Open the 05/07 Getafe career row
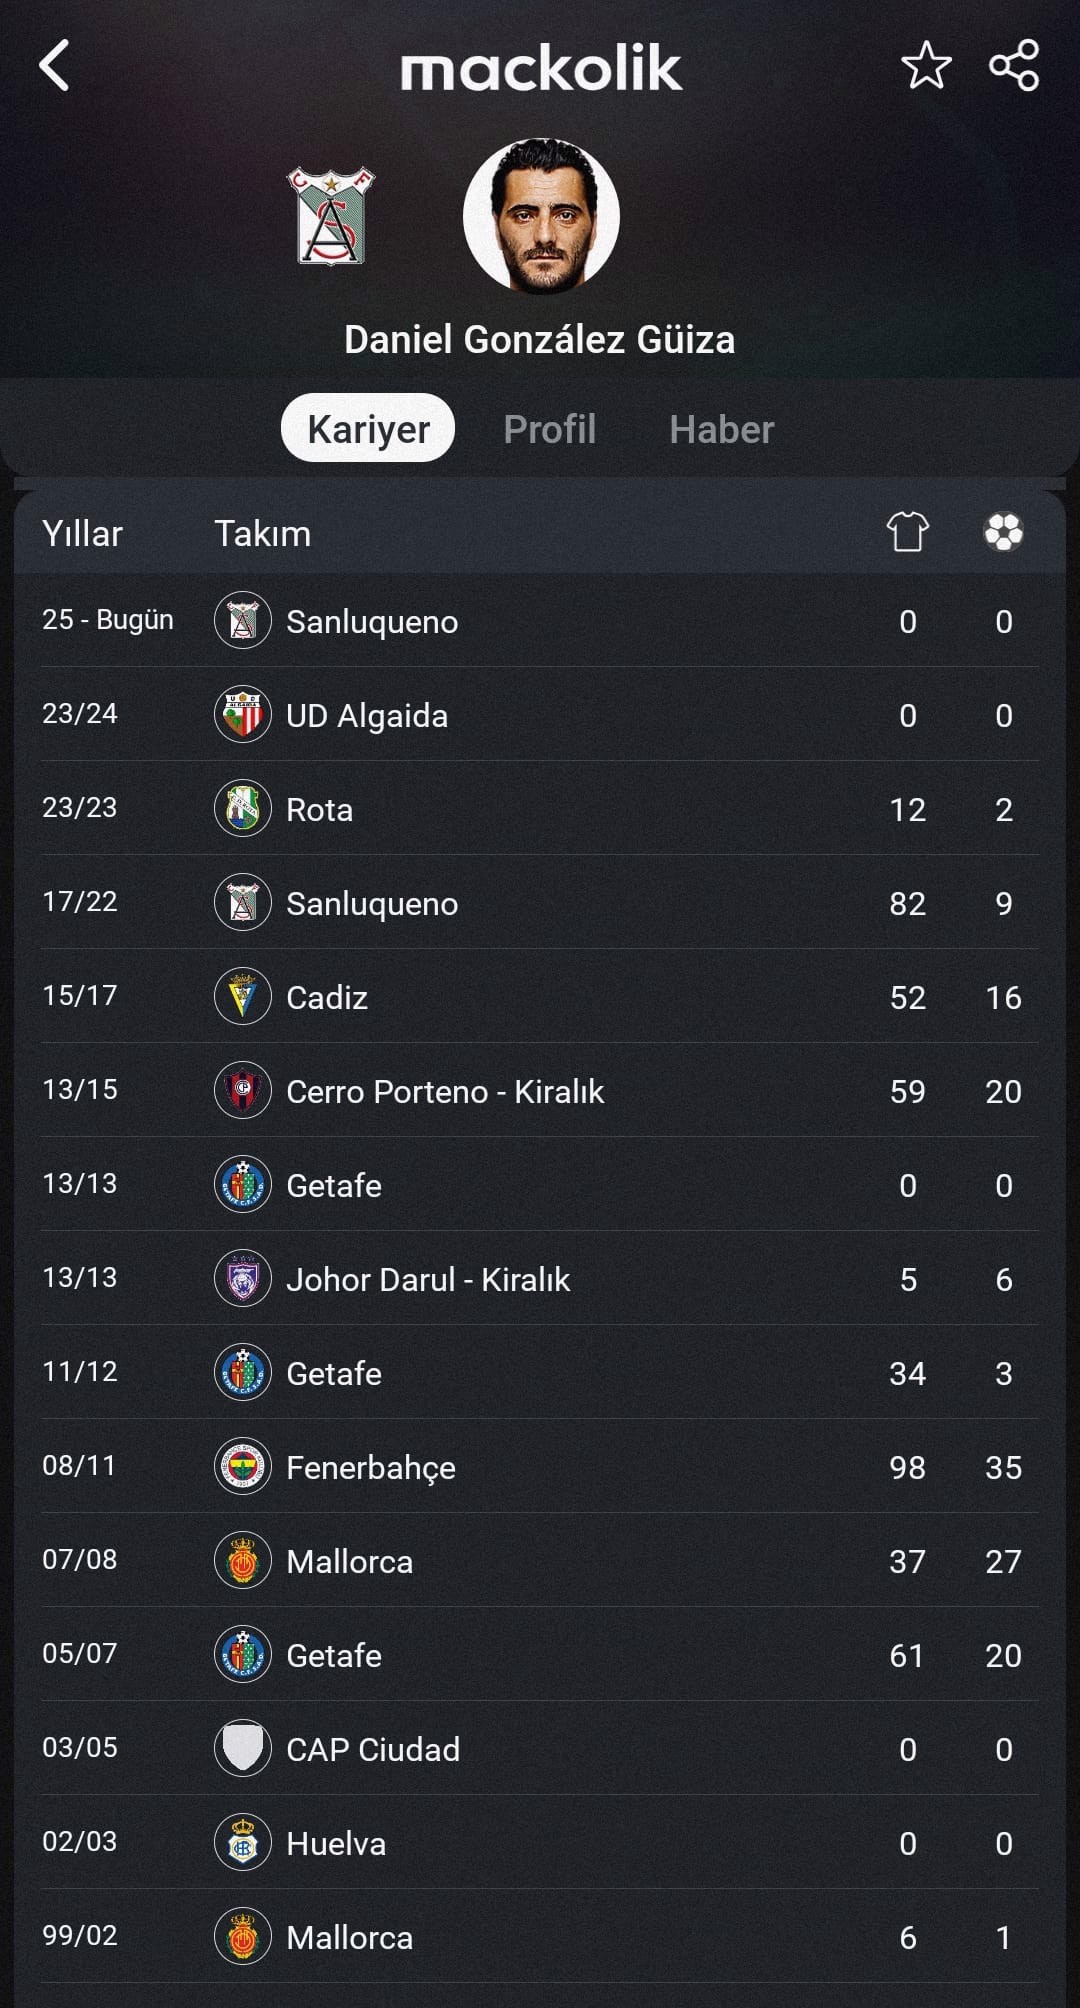1080x2008 pixels. coord(540,1654)
